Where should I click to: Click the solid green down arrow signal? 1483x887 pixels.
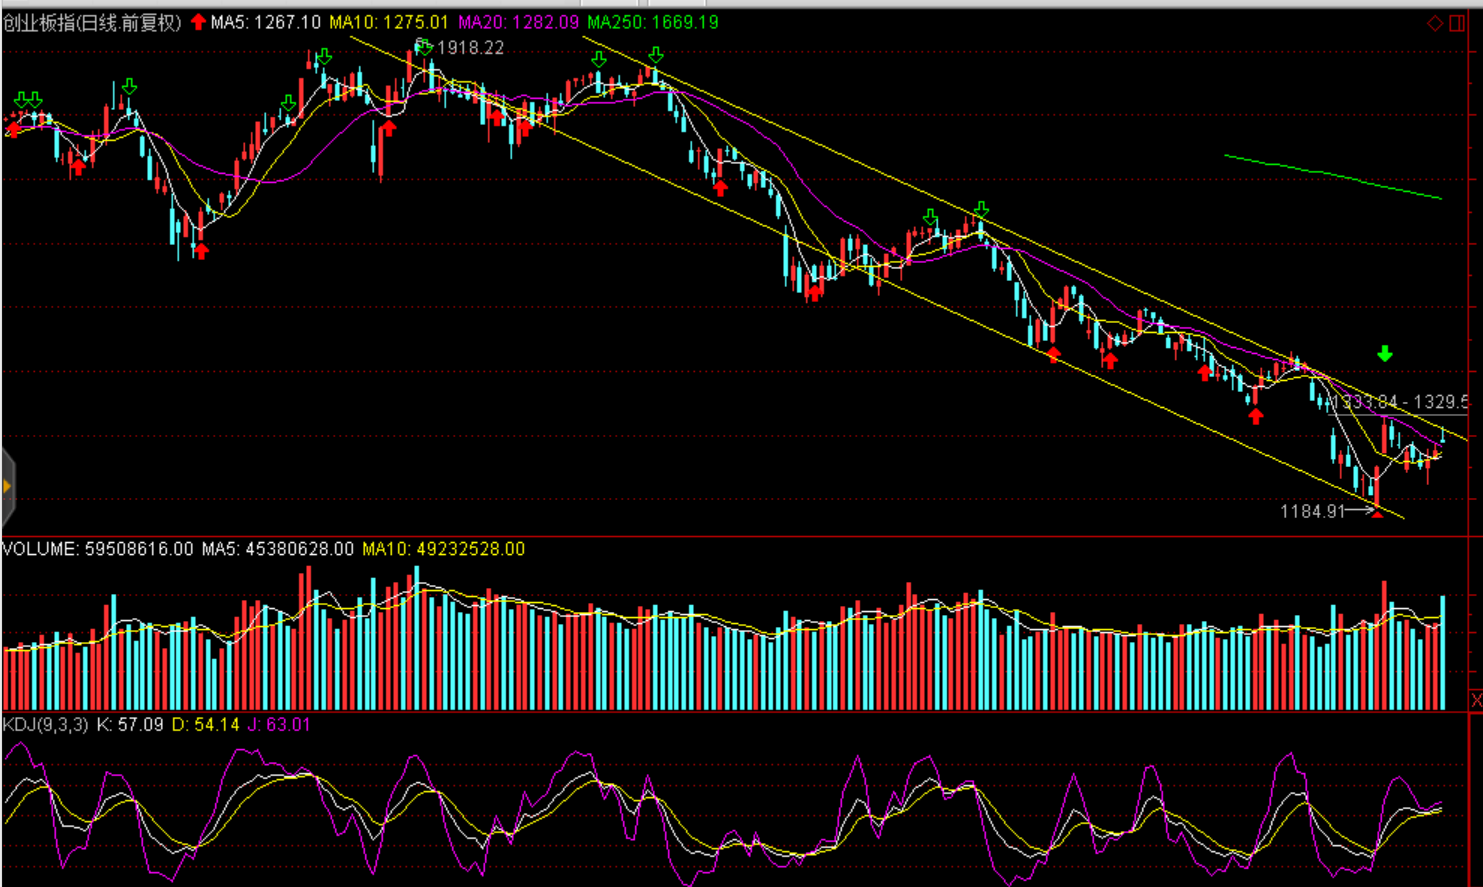point(1384,354)
